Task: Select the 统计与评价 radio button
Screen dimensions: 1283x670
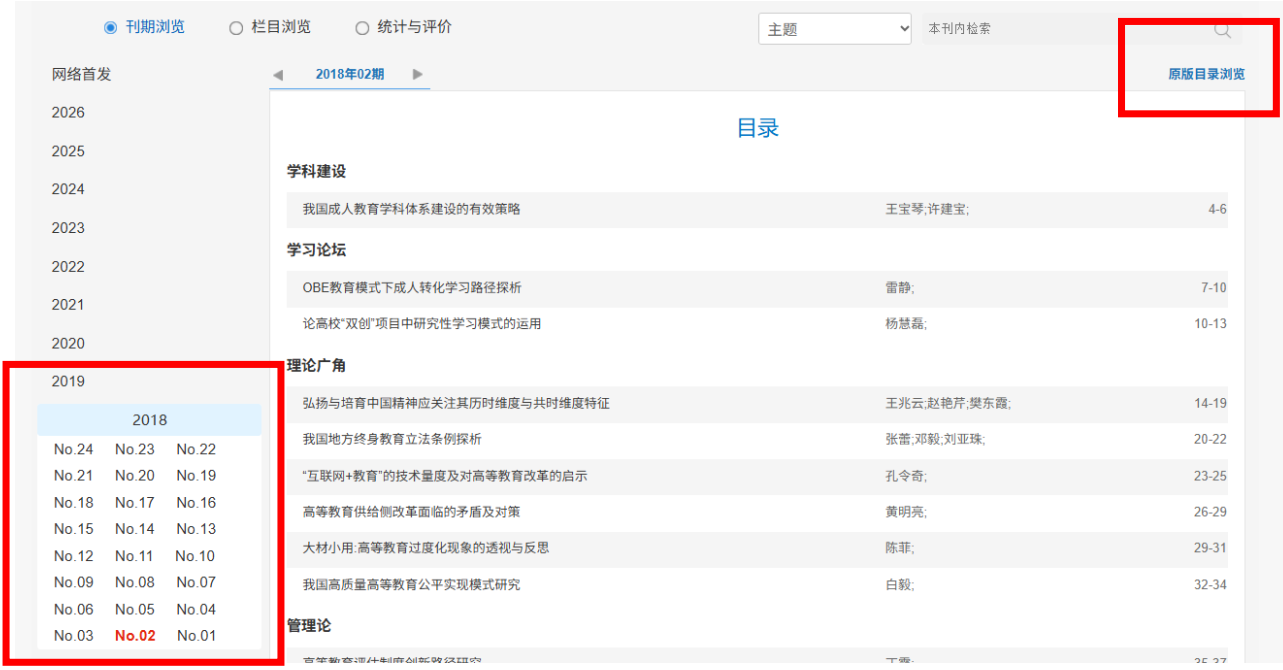Action: 363,28
